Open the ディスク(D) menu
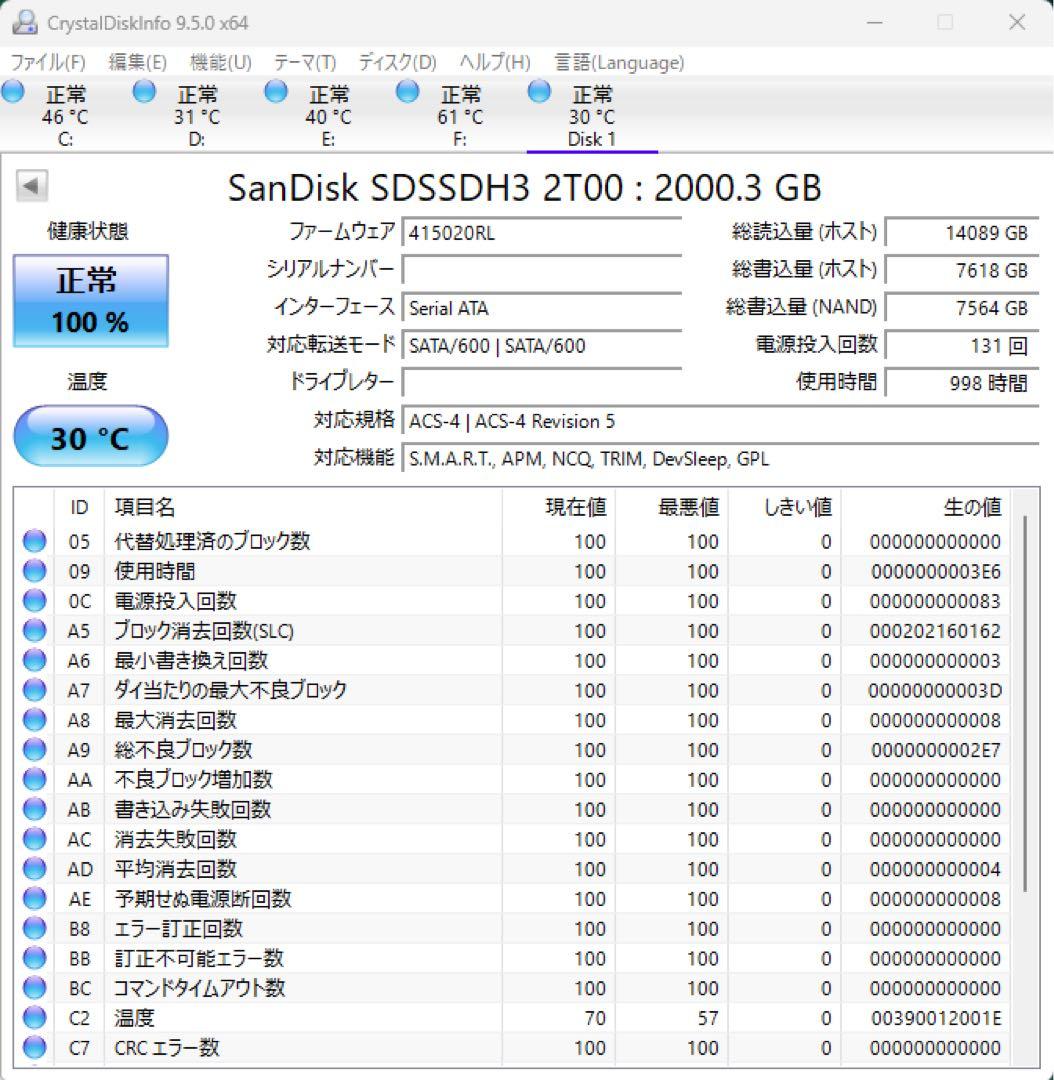Image resolution: width=1054 pixels, height=1080 pixels. (x=394, y=62)
